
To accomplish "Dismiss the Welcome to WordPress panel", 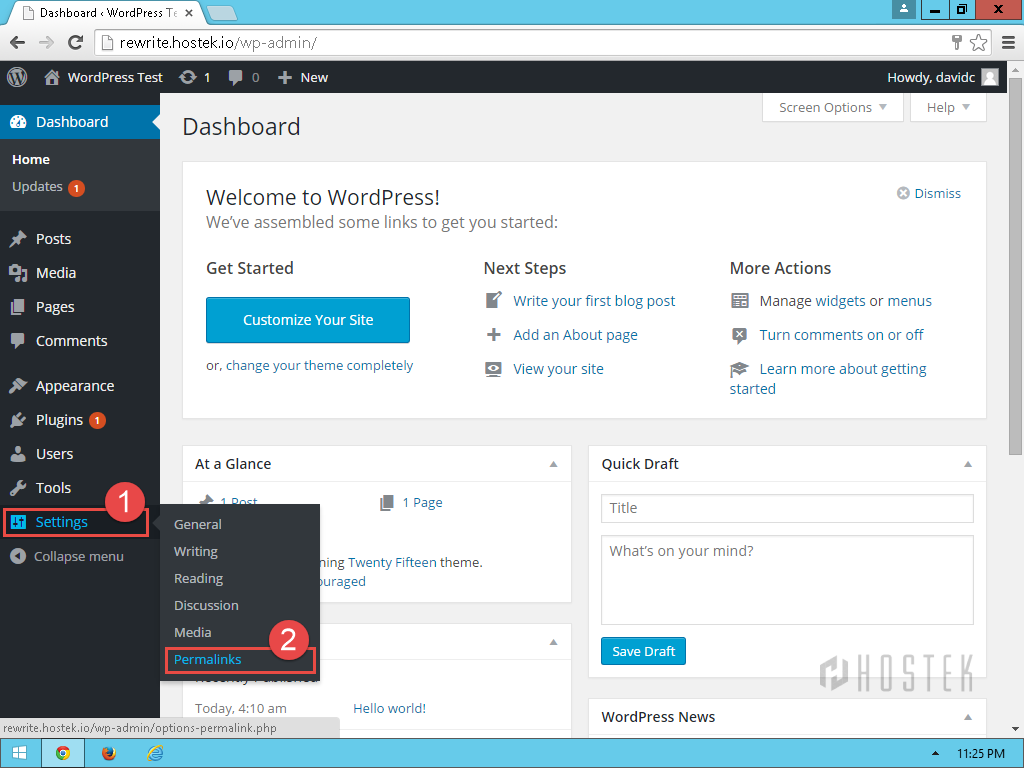I will click(x=929, y=193).
